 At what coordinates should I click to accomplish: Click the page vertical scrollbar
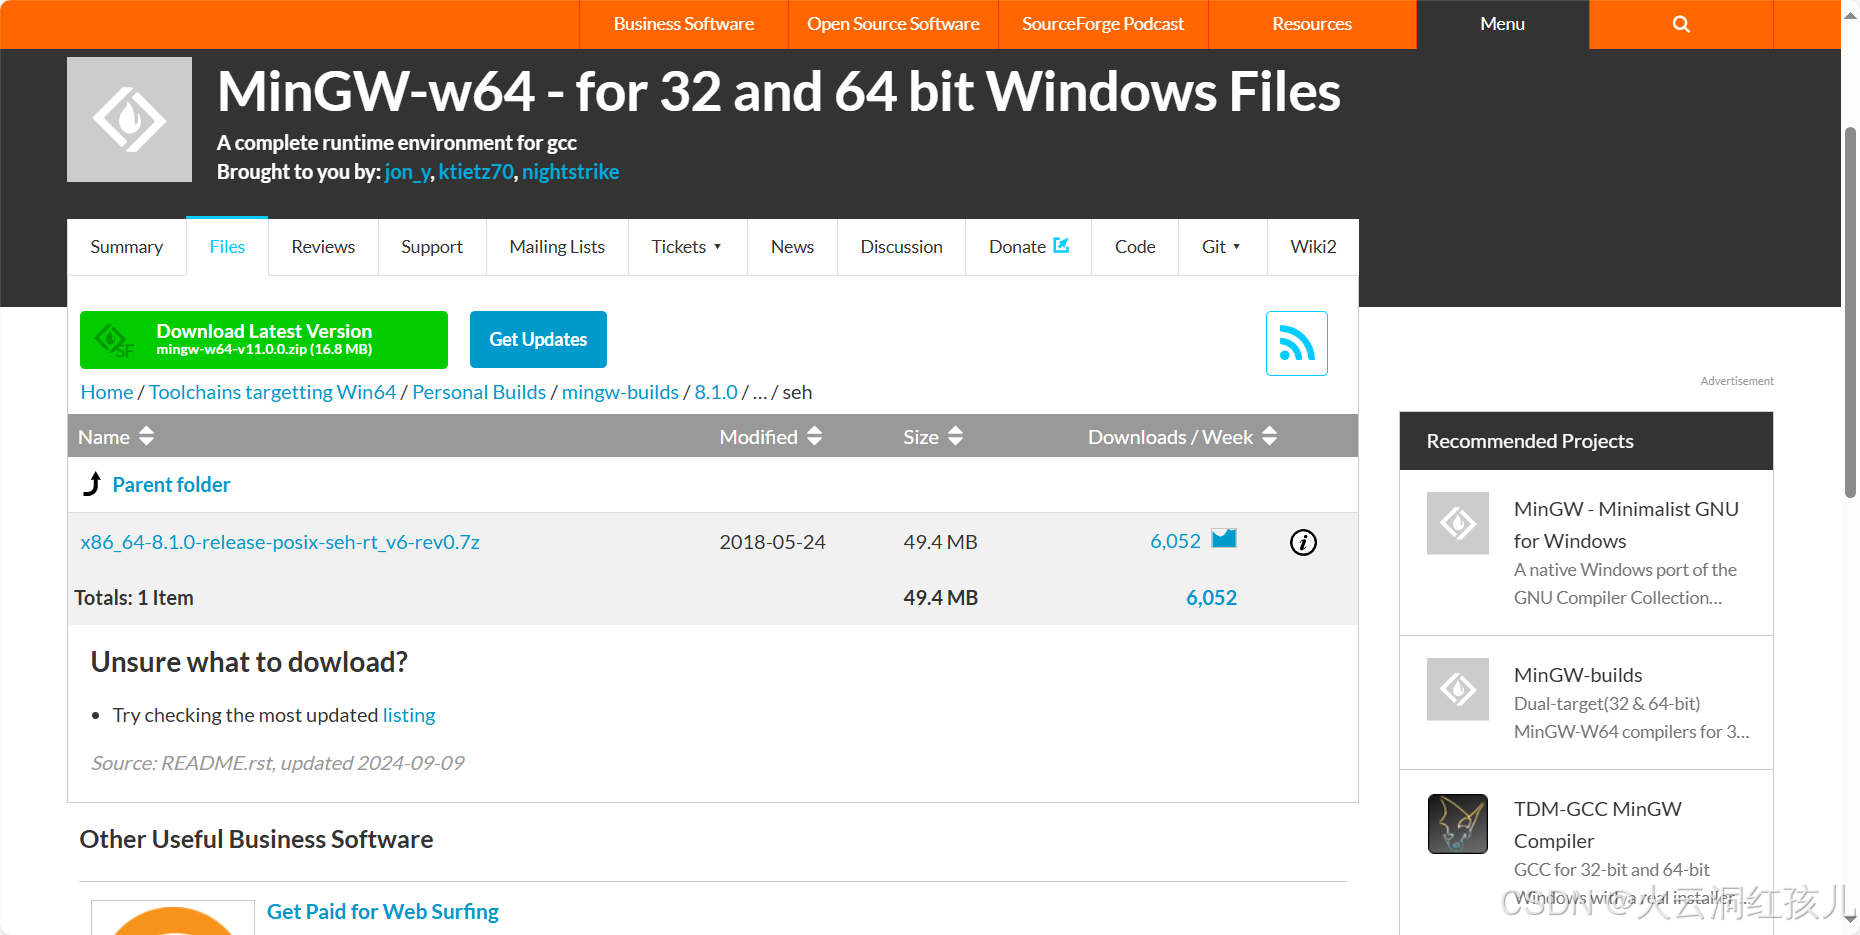(1850, 312)
